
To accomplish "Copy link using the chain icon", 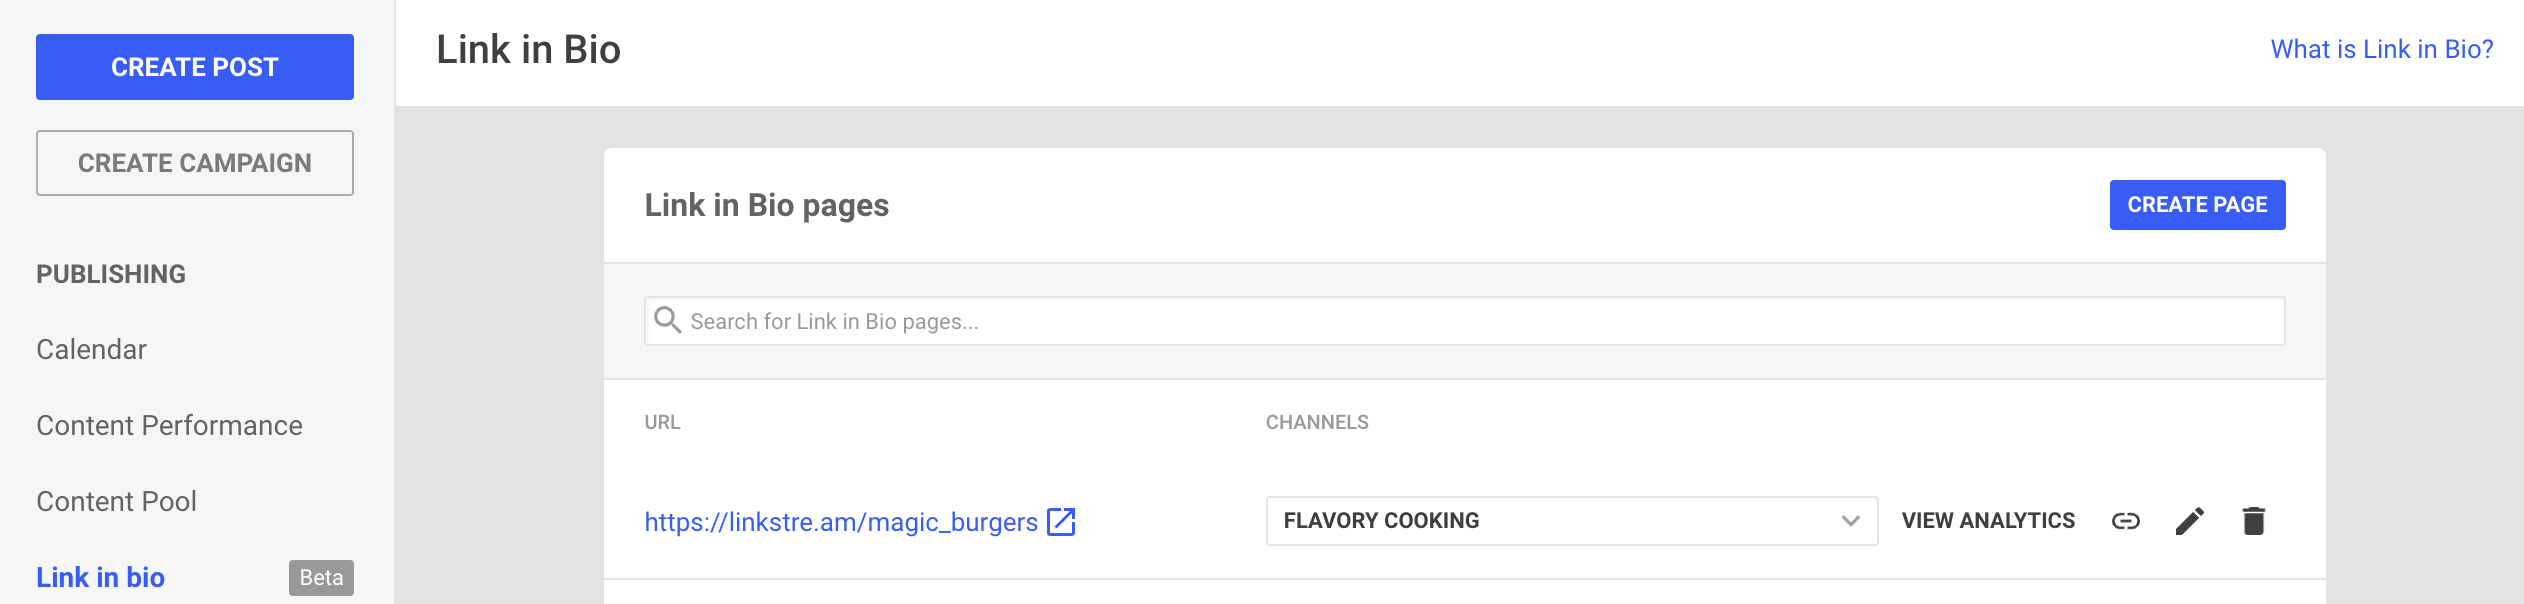I will point(2125,521).
